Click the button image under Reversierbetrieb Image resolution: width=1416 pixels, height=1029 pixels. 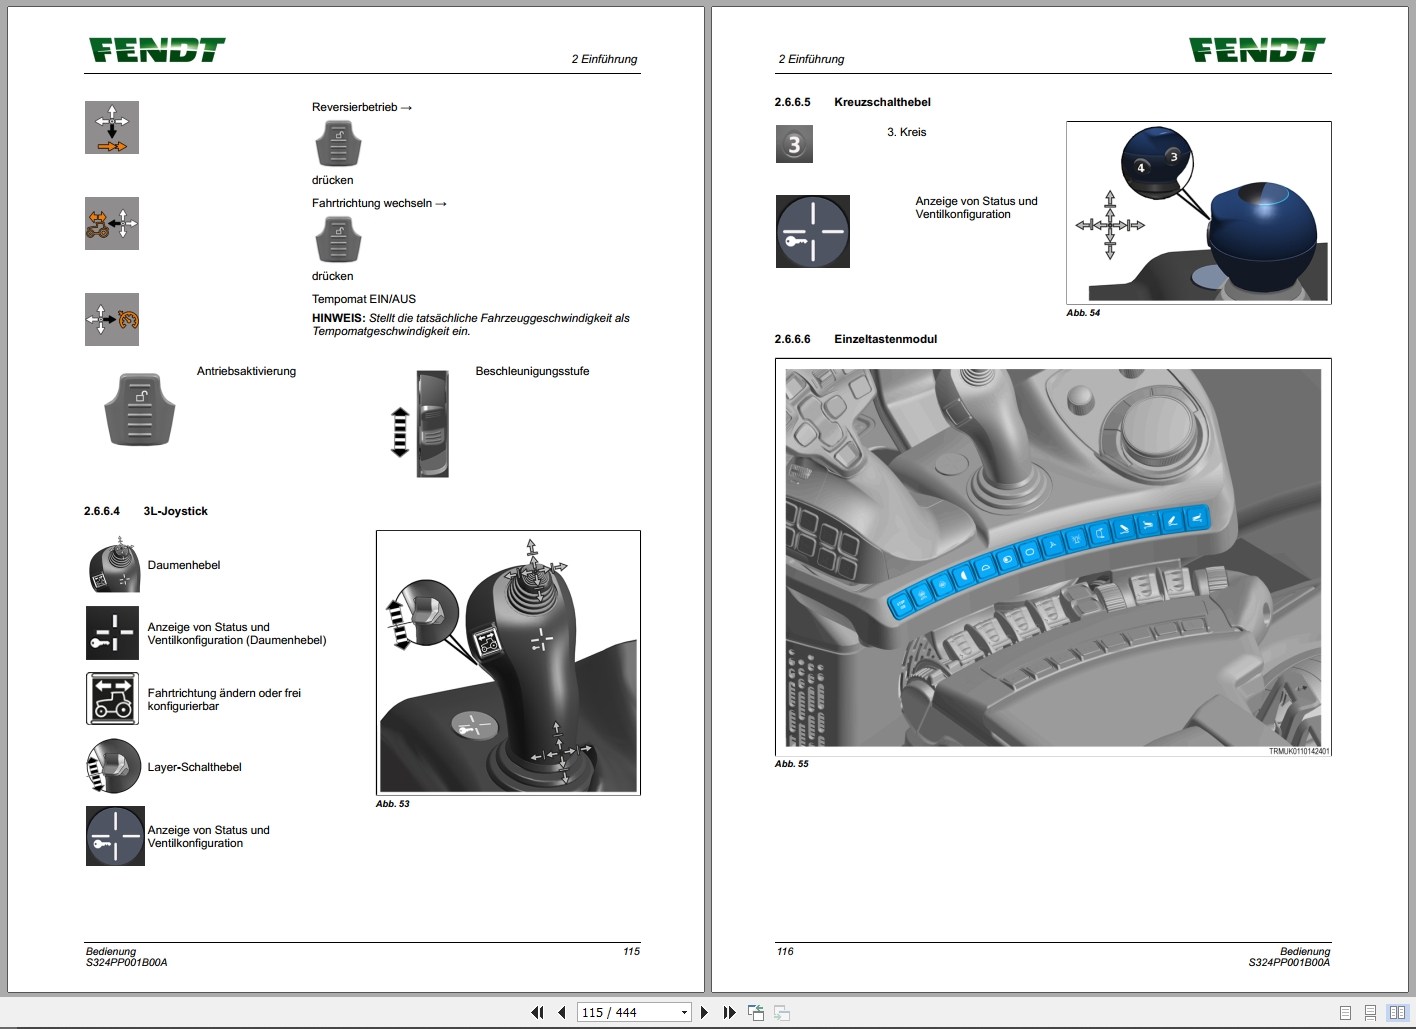[x=338, y=145]
